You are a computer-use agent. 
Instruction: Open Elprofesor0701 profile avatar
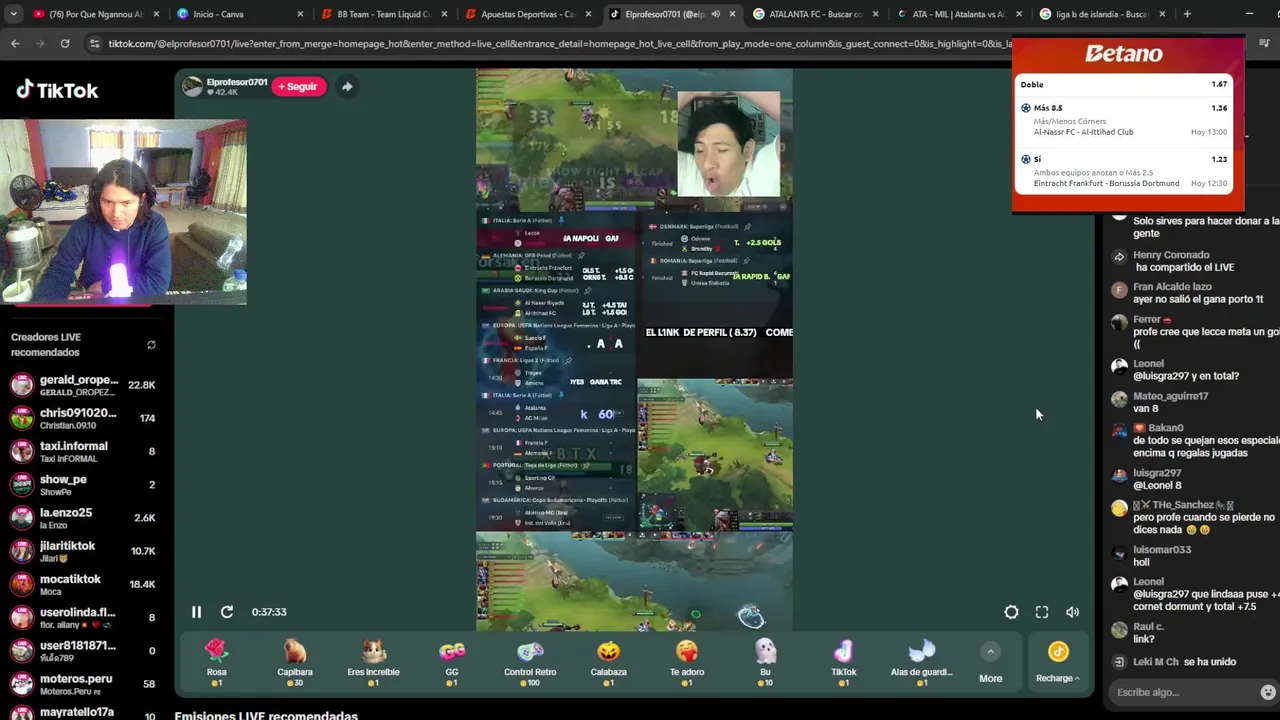(192, 87)
